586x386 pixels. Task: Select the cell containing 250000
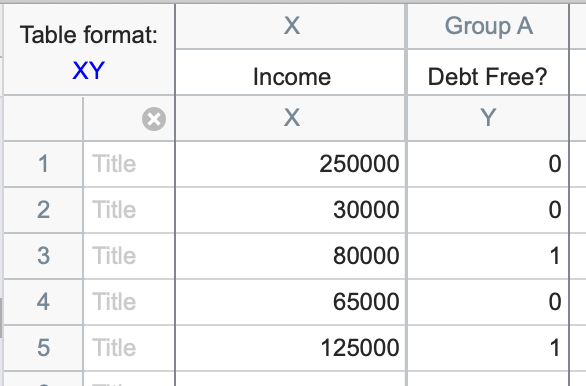coord(291,164)
